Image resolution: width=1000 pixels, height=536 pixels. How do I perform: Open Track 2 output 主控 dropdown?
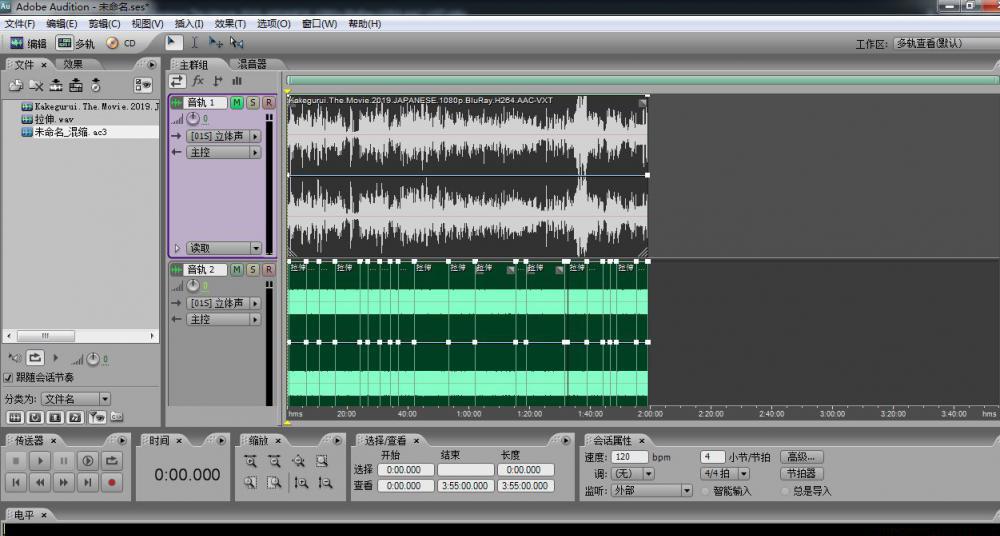[223, 320]
